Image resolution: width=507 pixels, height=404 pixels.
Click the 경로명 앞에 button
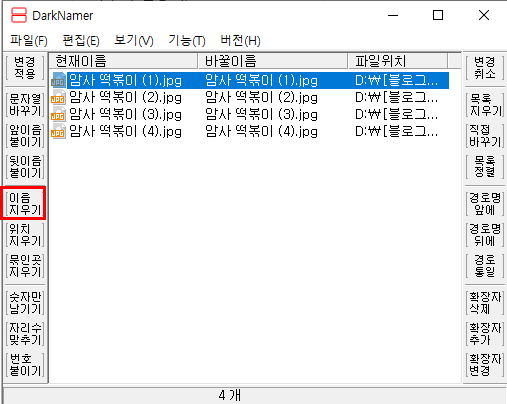(485, 204)
